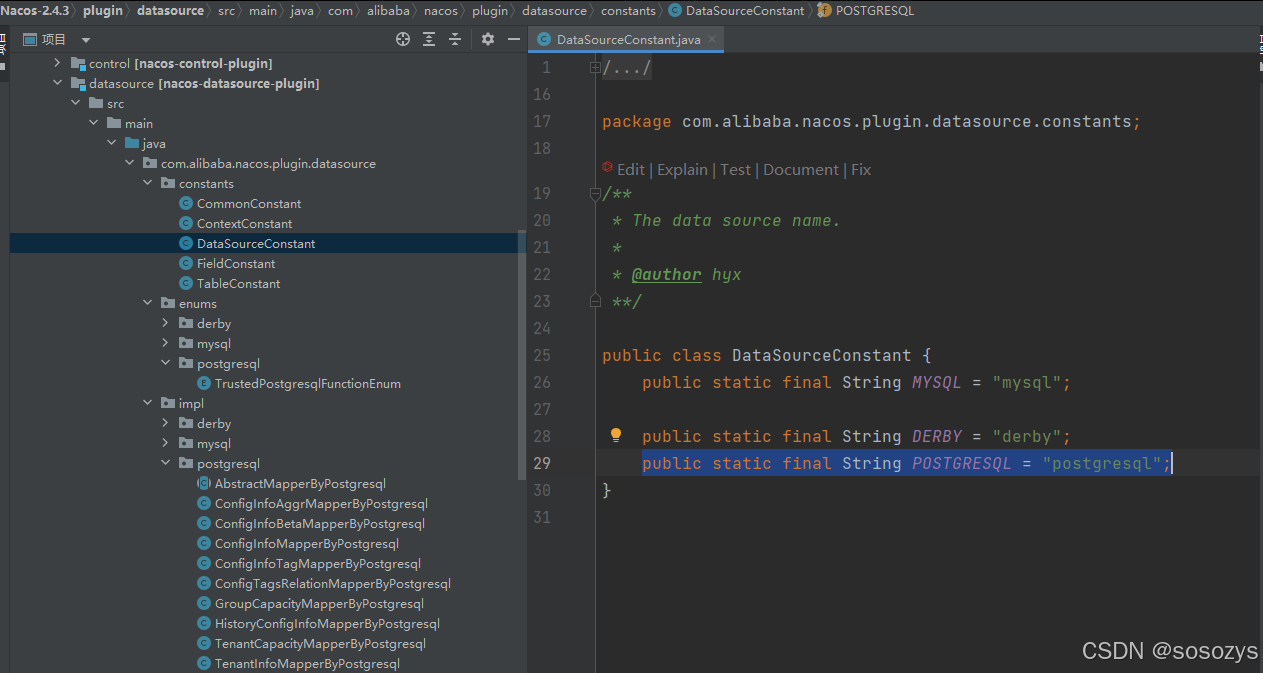Viewport: 1263px width, 673px height.
Task: Collapse the constants package node
Action: [147, 183]
